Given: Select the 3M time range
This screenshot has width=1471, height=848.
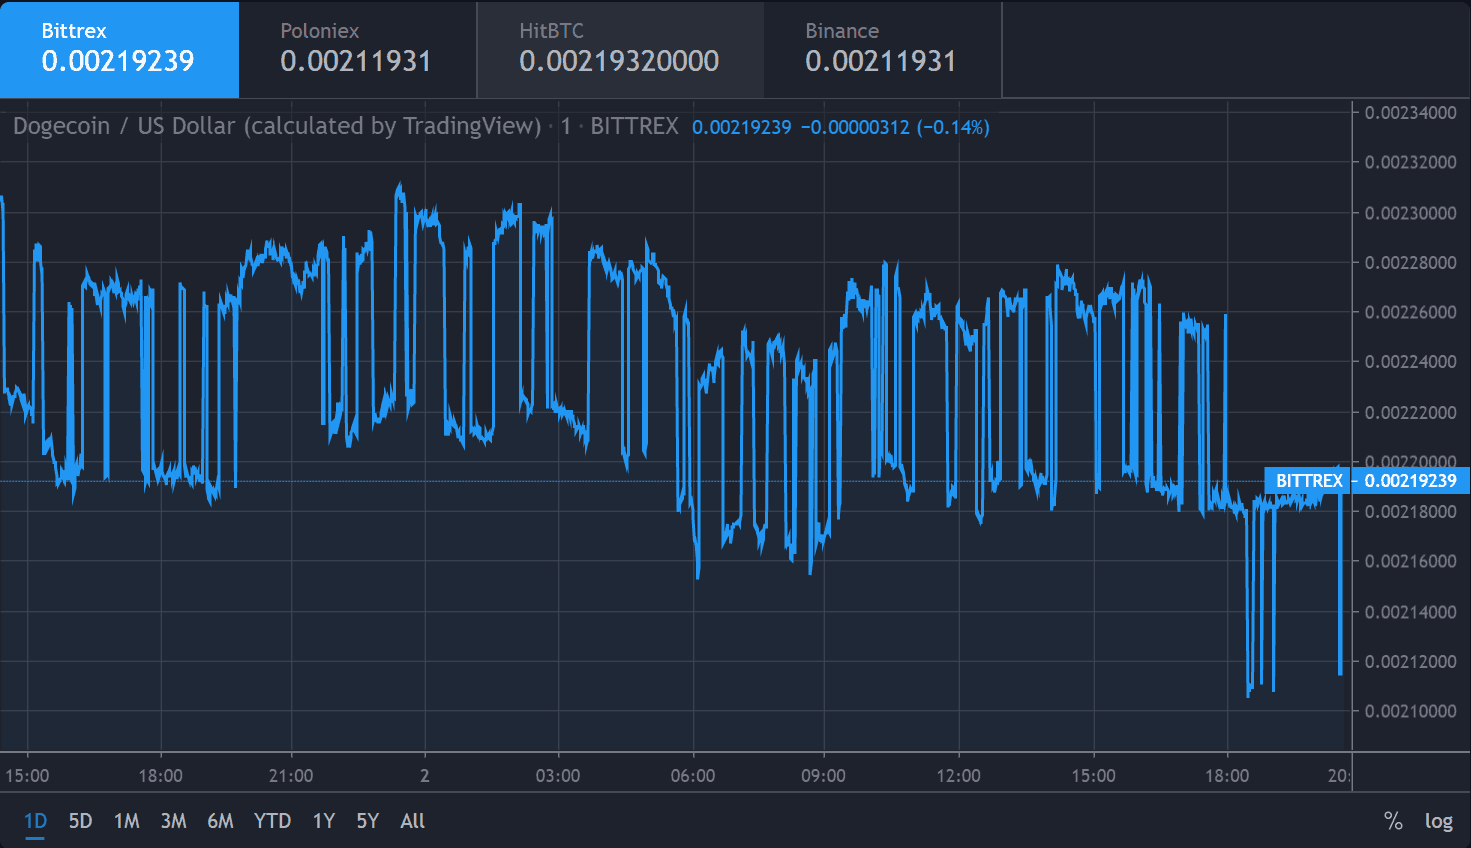Looking at the screenshot, I should coord(173,821).
